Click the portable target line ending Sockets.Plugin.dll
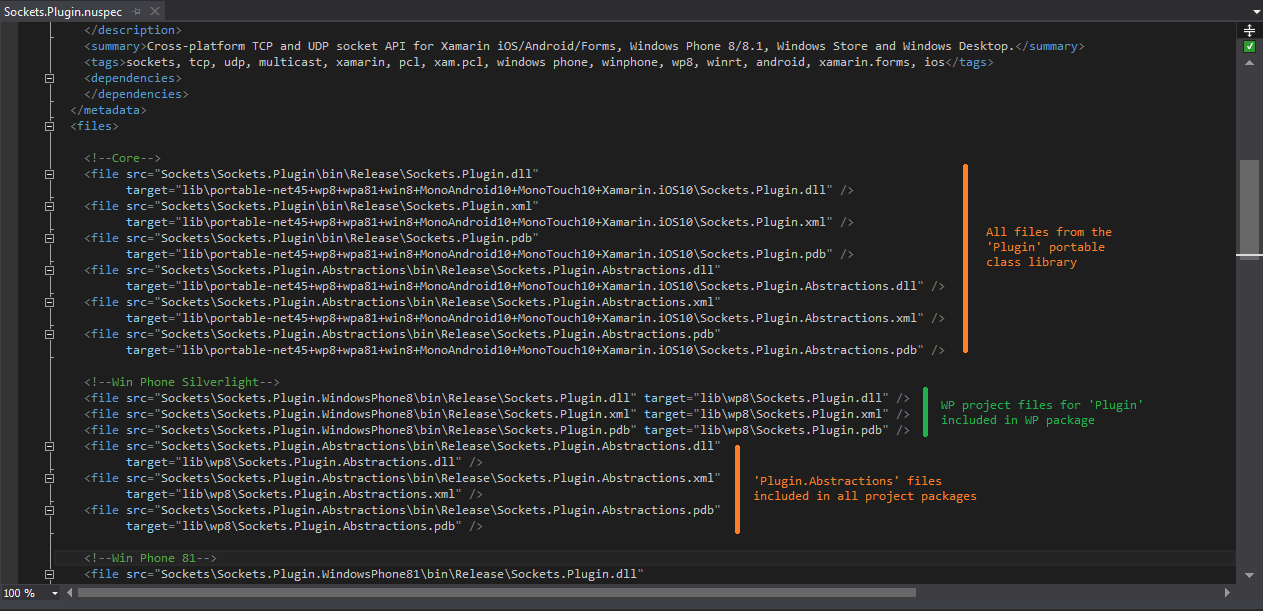 pyautogui.click(x=490, y=190)
